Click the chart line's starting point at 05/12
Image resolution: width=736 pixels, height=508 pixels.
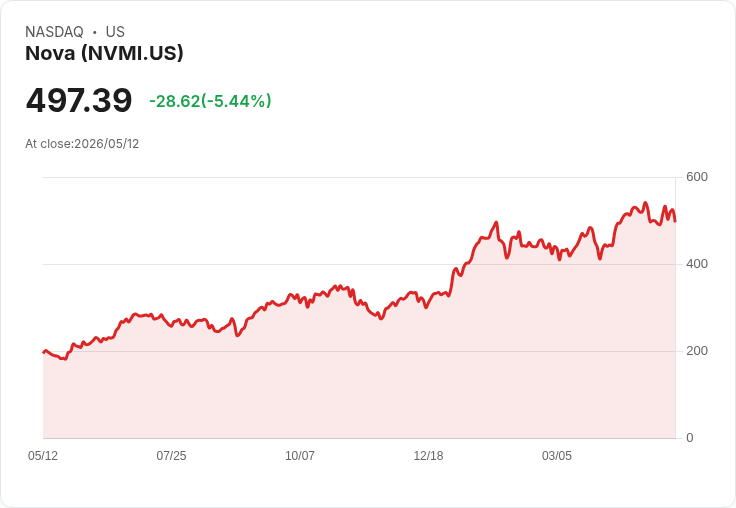44,352
